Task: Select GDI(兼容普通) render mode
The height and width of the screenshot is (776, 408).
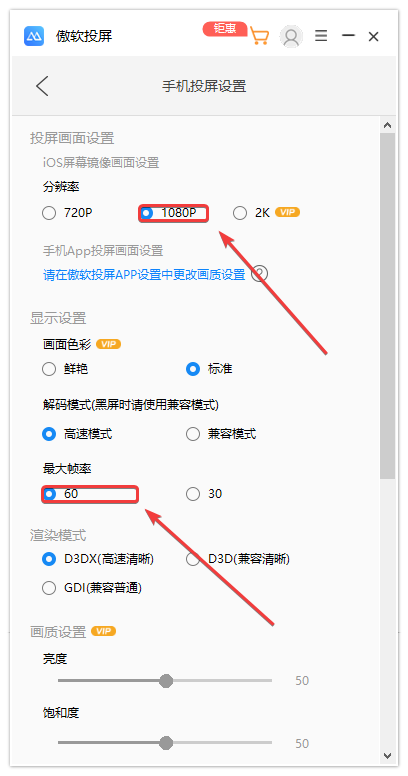Action: point(92,588)
